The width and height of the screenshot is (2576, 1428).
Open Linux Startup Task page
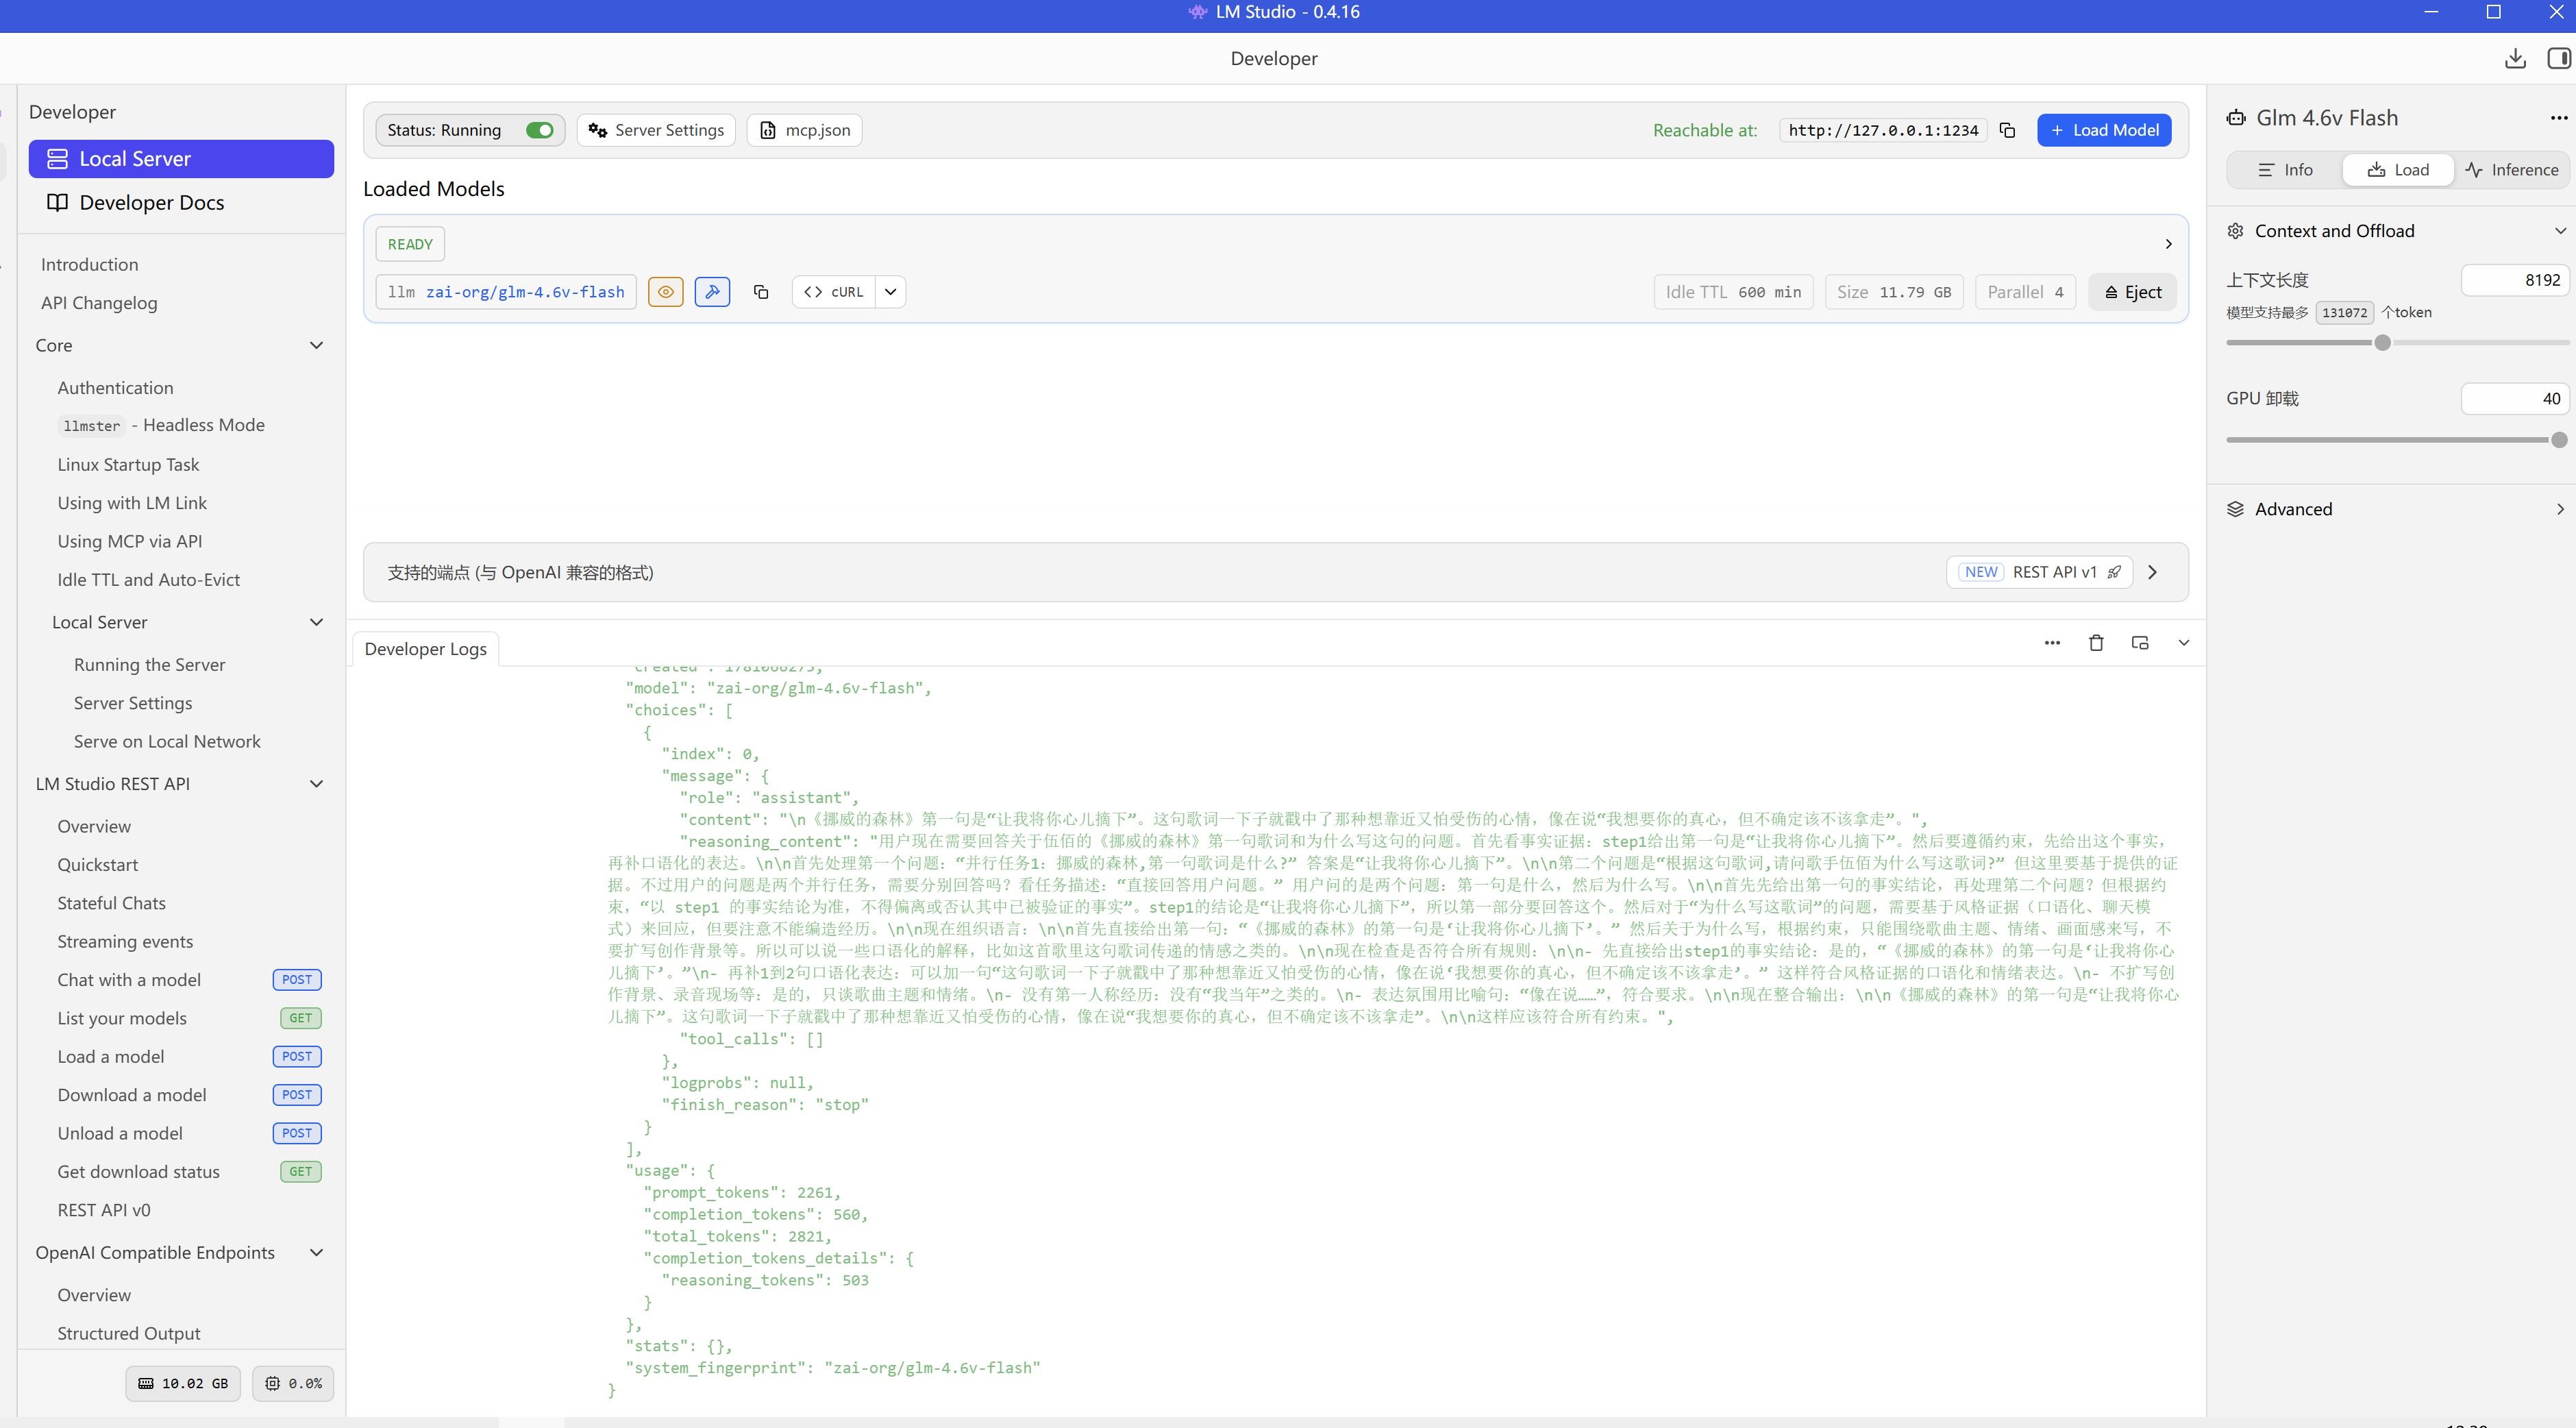(128, 465)
